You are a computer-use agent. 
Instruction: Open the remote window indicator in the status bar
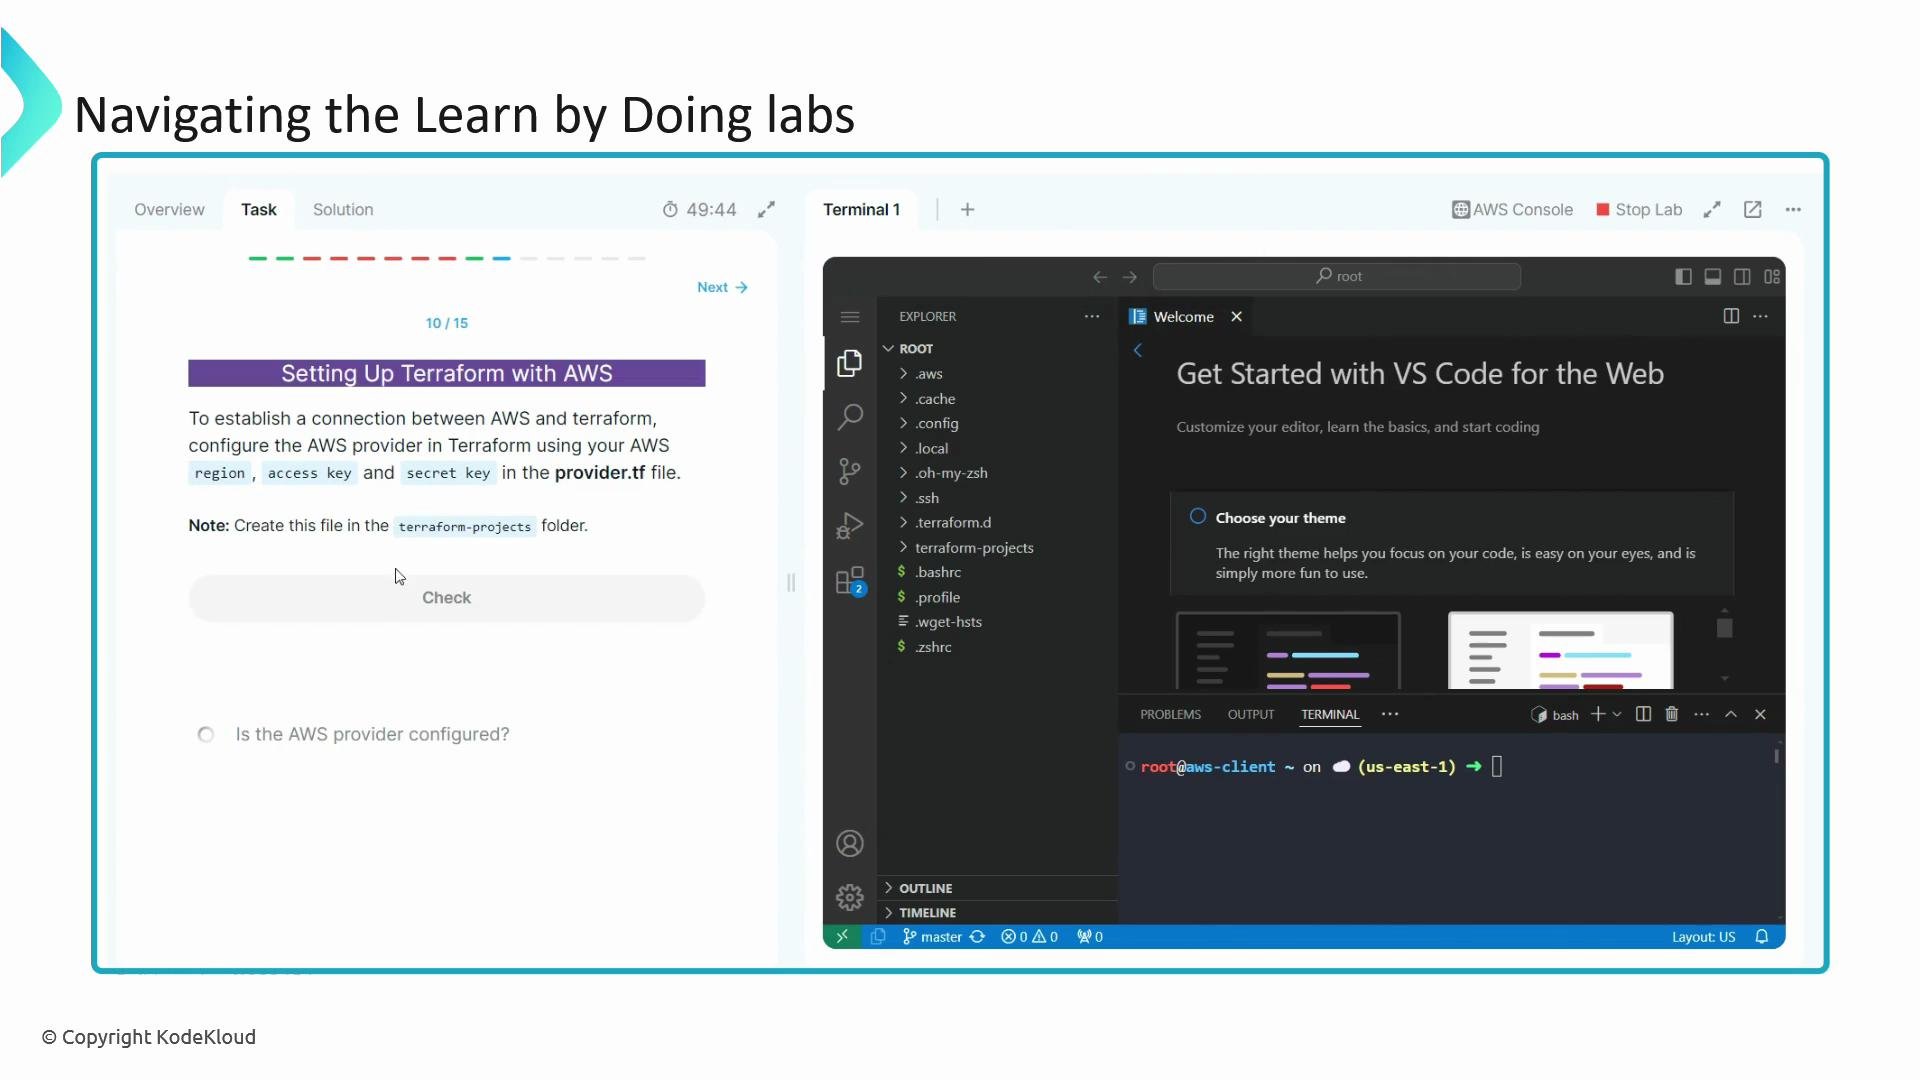click(x=842, y=937)
